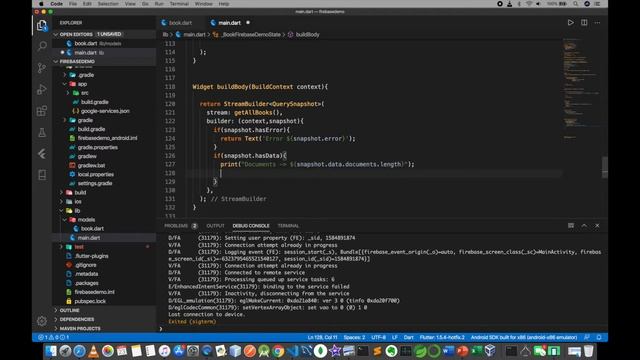Open MongoDB Compass from the dock
Screen dimensions: 640x360
(x=320, y=351)
